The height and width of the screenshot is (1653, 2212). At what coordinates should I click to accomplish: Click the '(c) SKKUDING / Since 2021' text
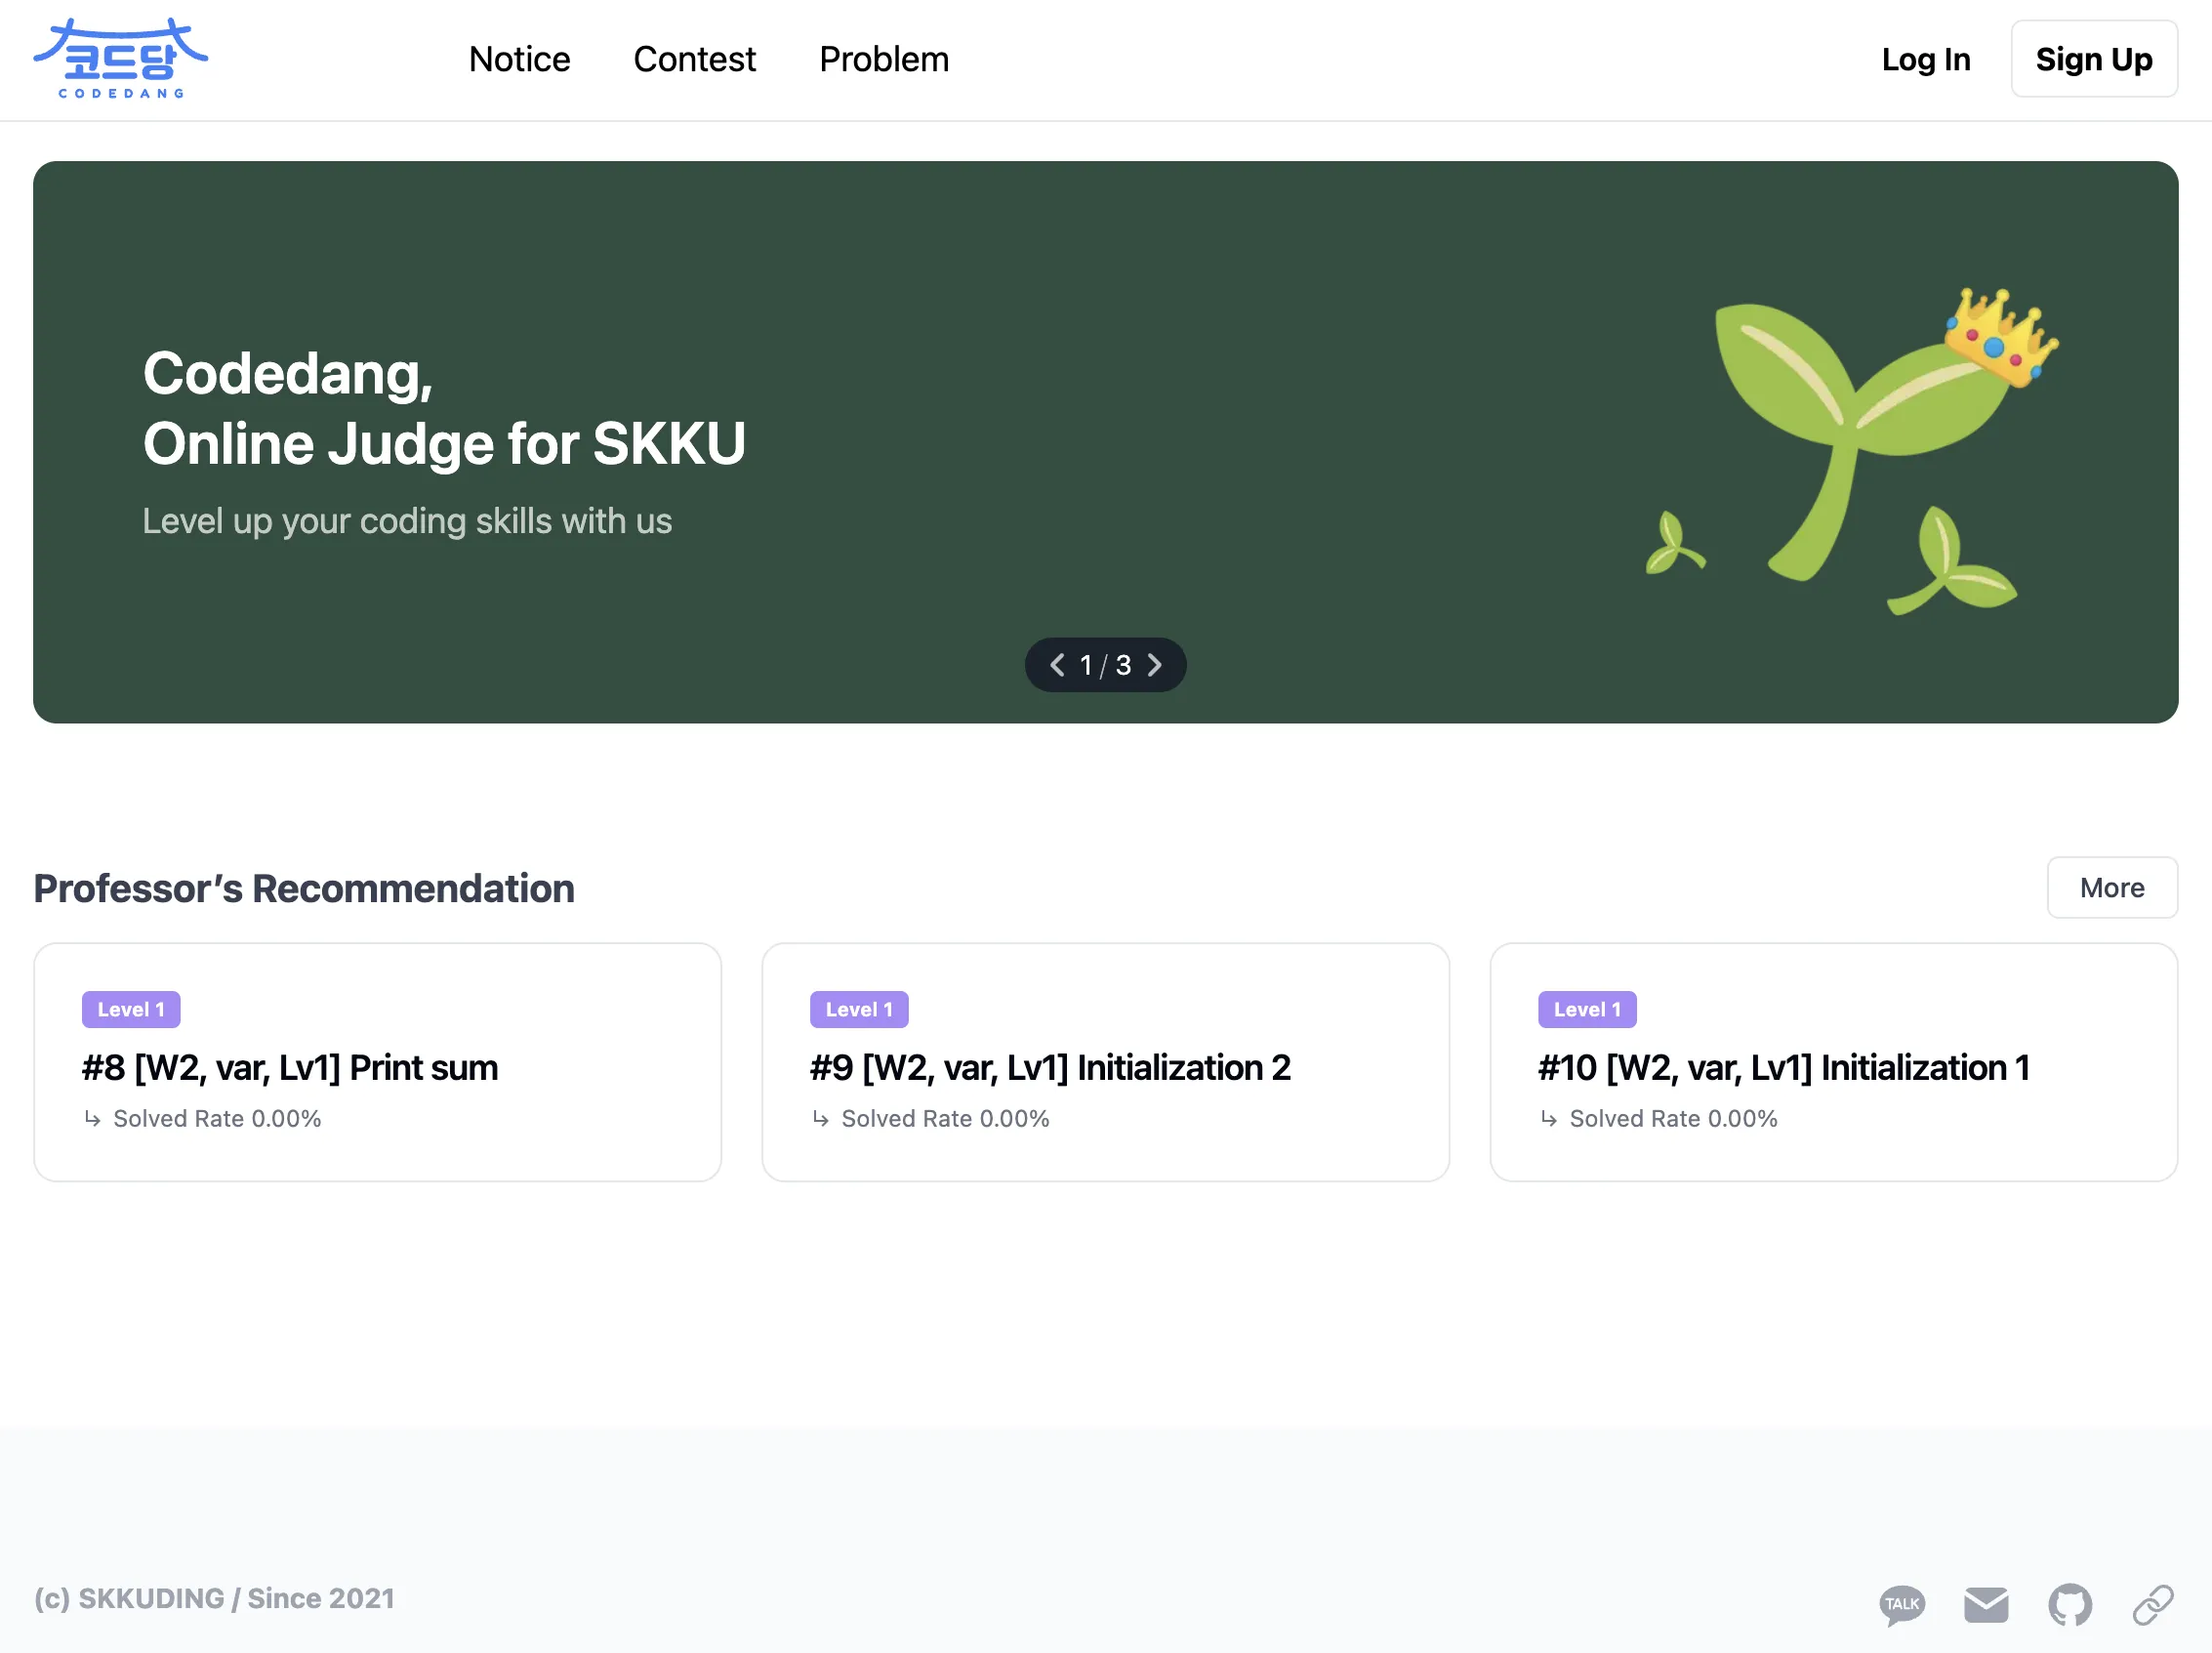pos(214,1598)
